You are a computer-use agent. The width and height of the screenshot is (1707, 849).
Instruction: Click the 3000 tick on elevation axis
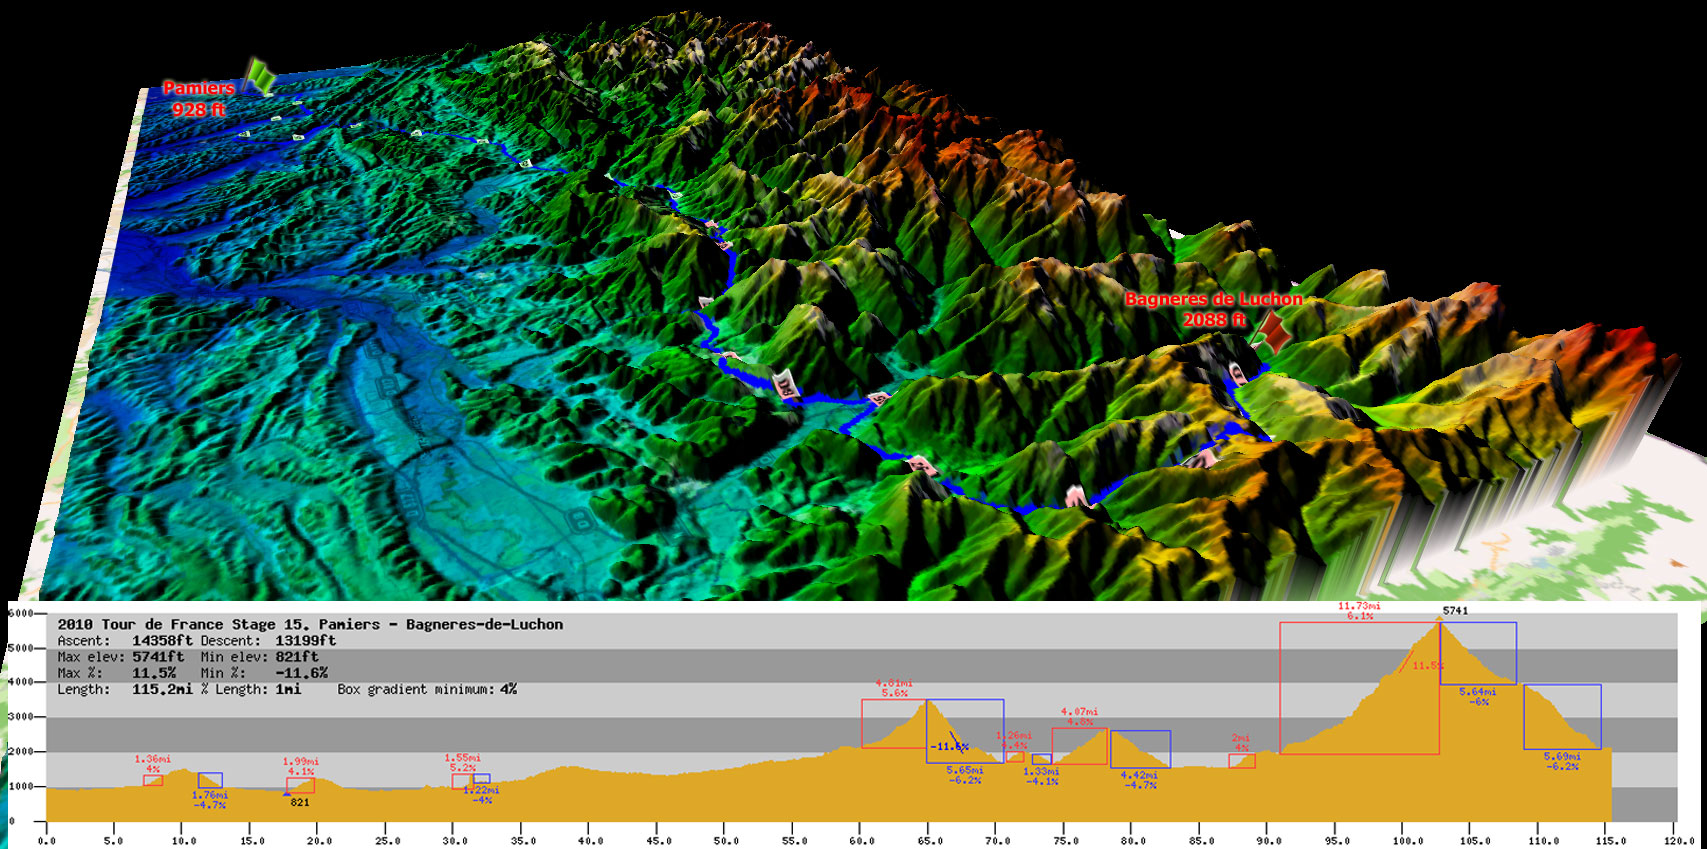20,717
